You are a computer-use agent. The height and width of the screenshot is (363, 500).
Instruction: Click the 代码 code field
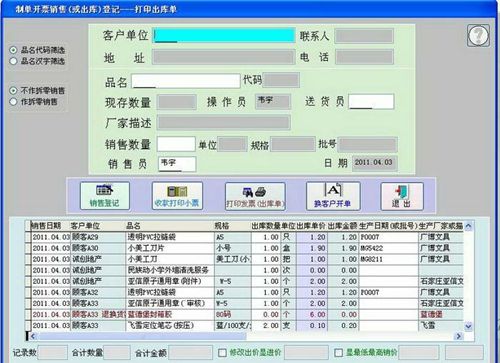(281, 80)
